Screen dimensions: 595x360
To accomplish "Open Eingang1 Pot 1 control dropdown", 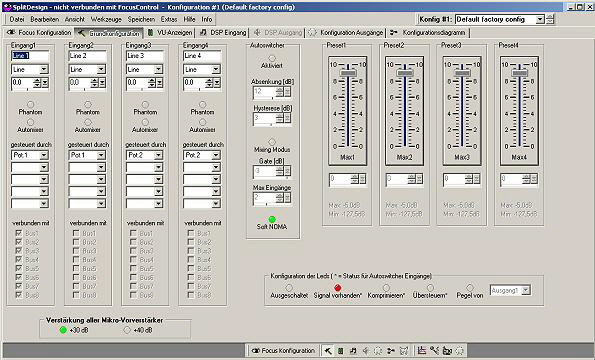I will click(x=44, y=155).
